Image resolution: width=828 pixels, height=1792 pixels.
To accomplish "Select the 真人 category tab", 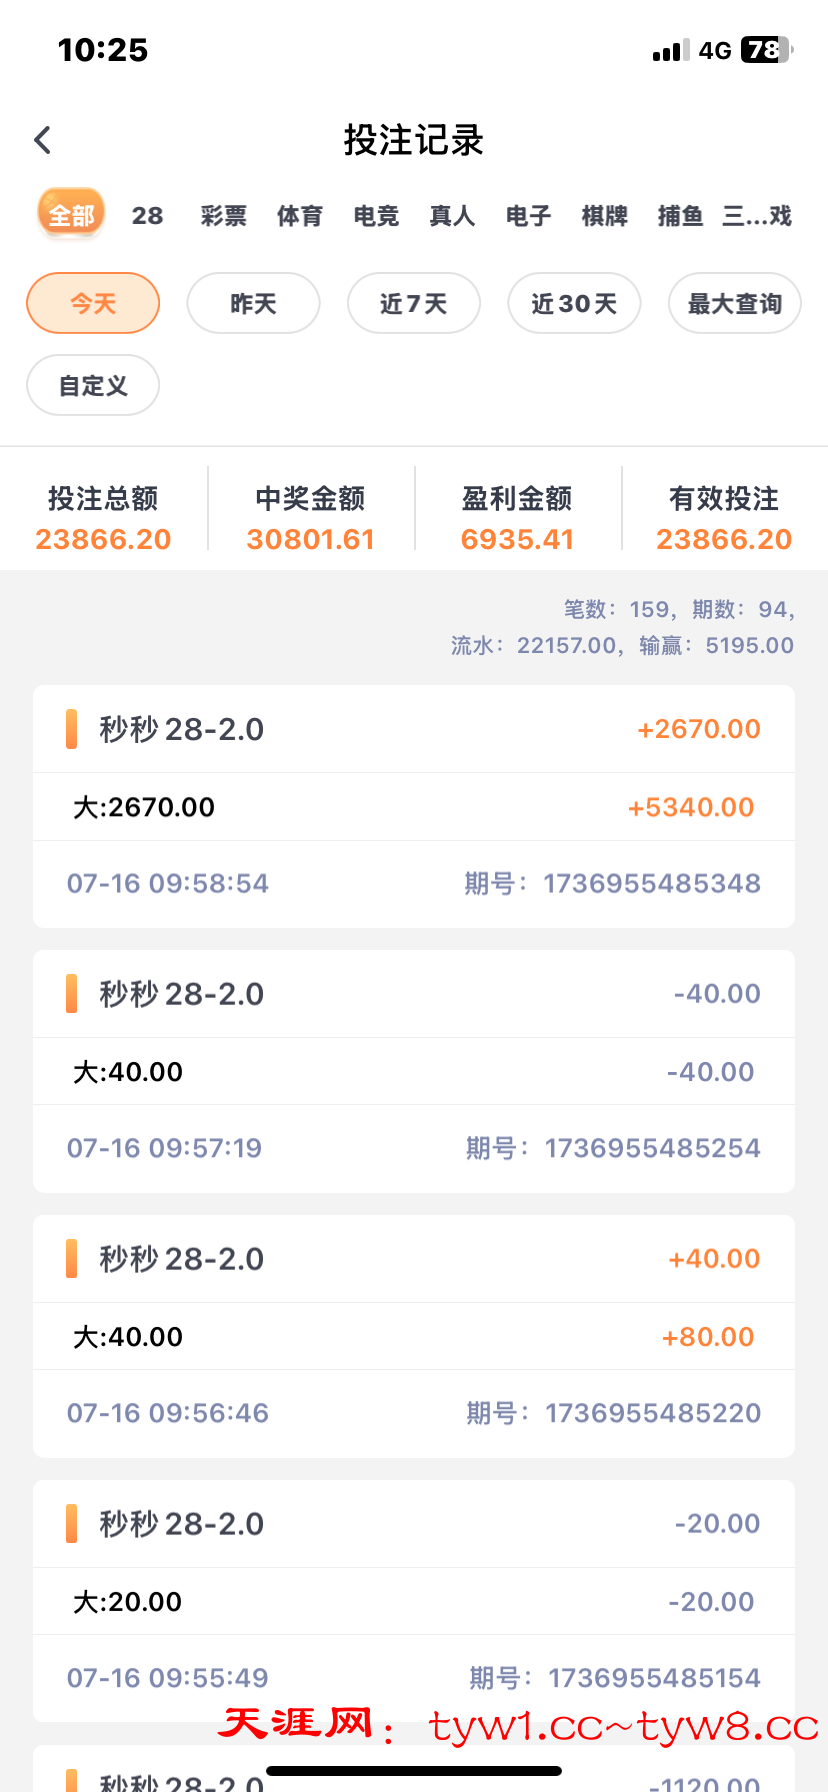I will pos(452,216).
